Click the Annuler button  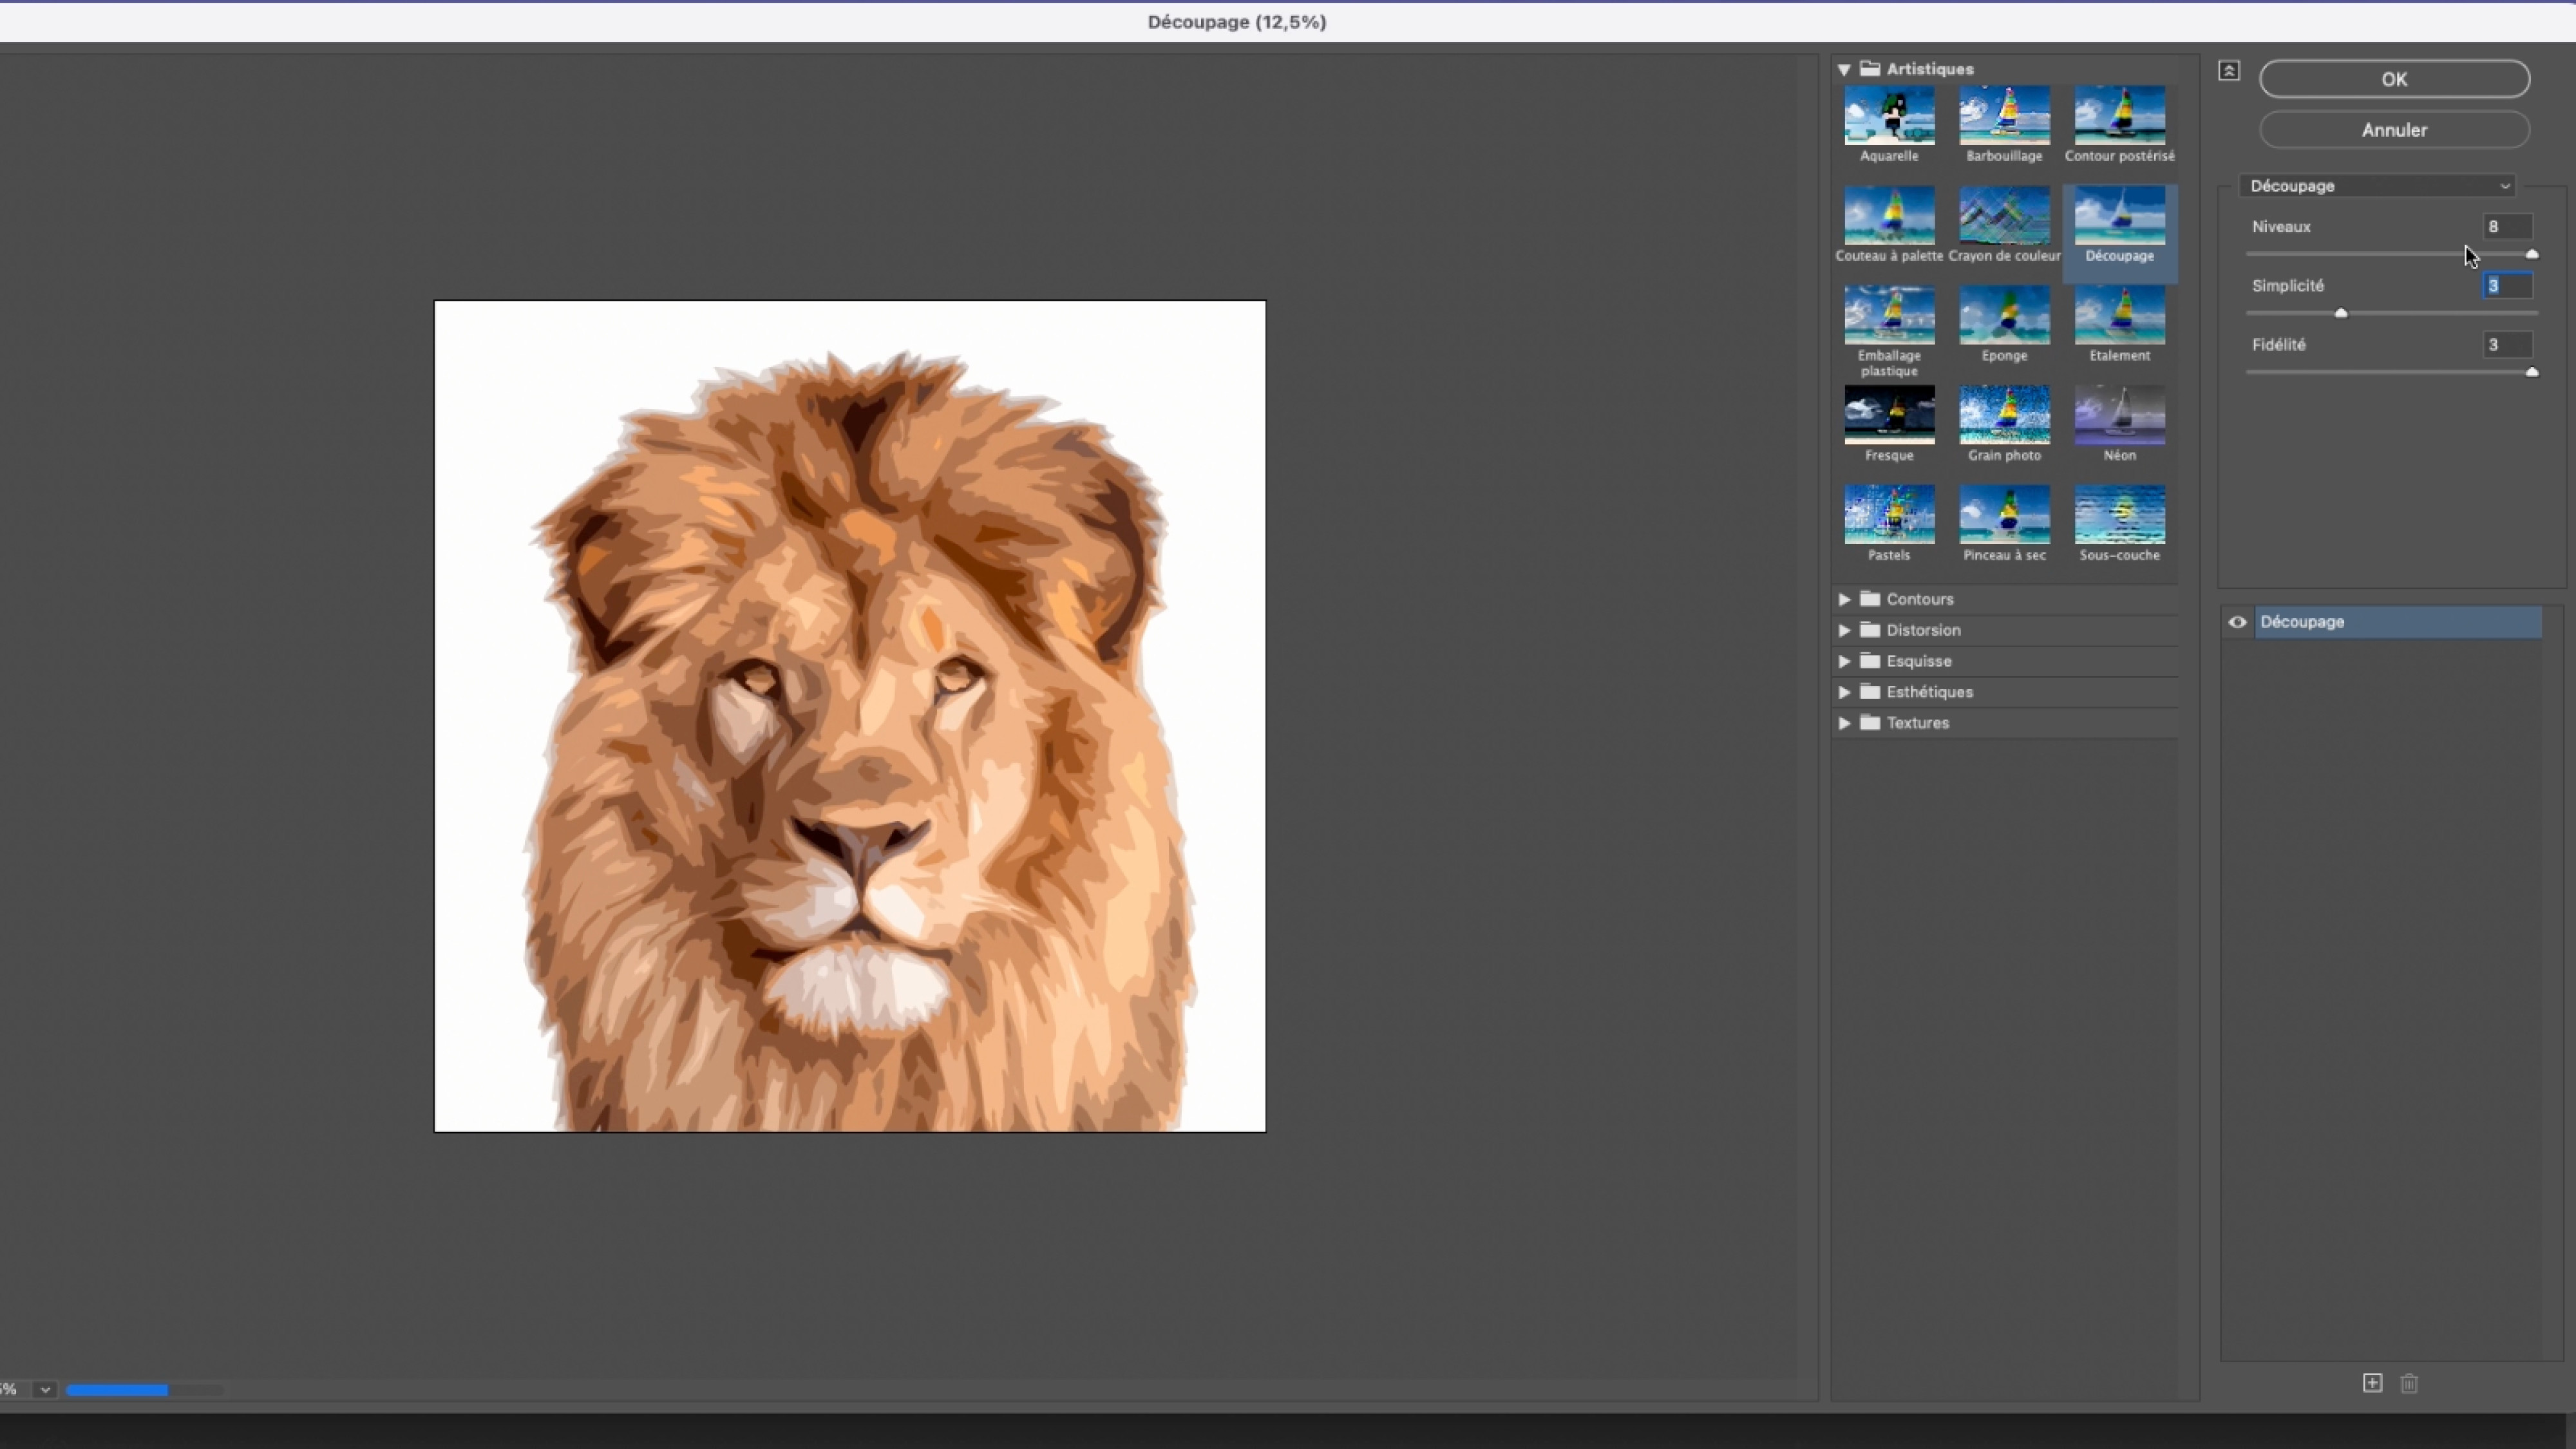click(x=2394, y=130)
